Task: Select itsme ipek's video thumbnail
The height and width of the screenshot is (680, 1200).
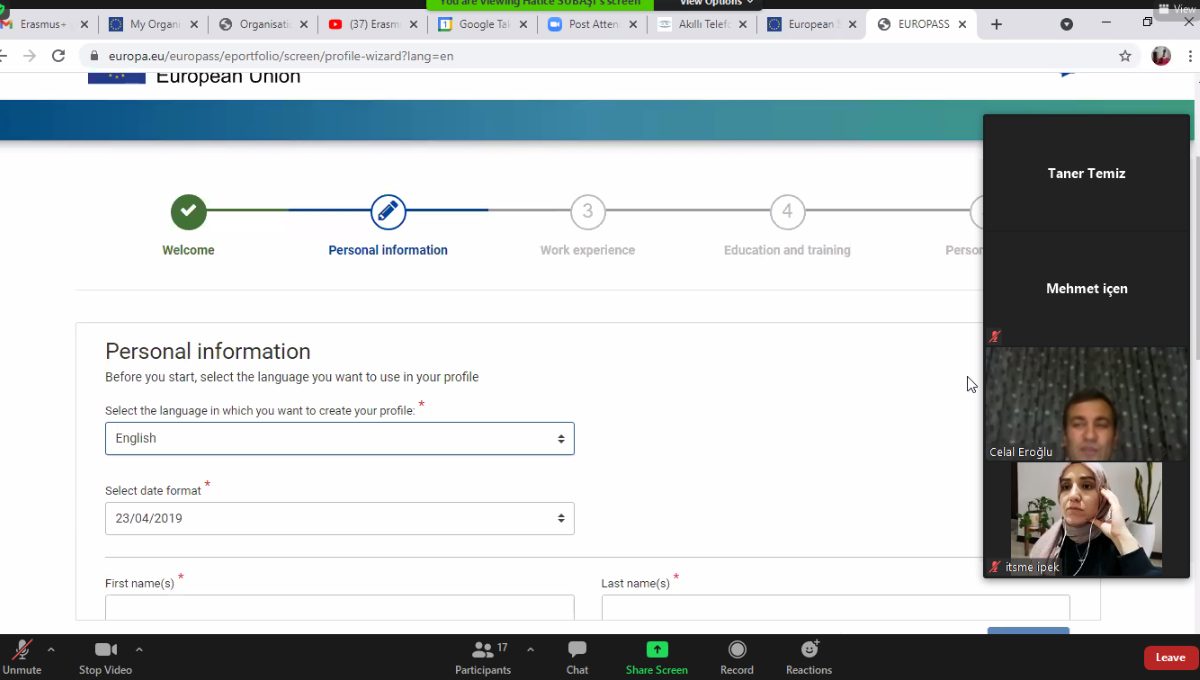Action: (1087, 519)
